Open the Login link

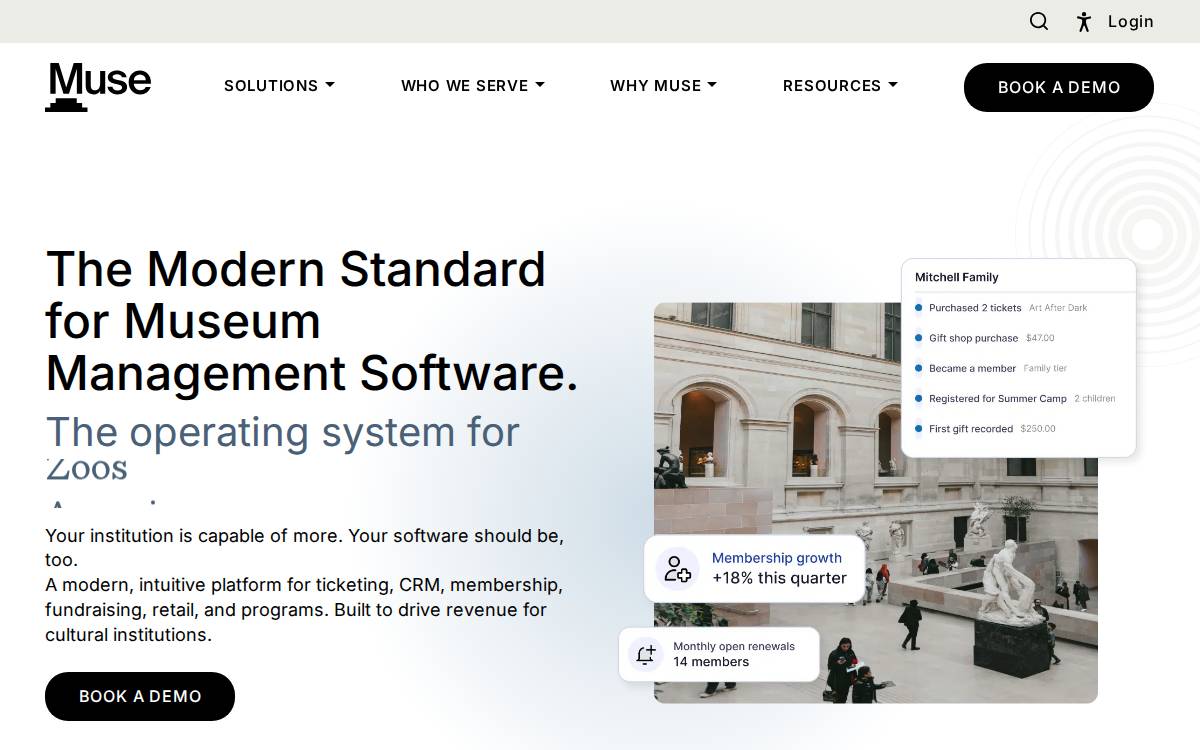[x=1131, y=21]
